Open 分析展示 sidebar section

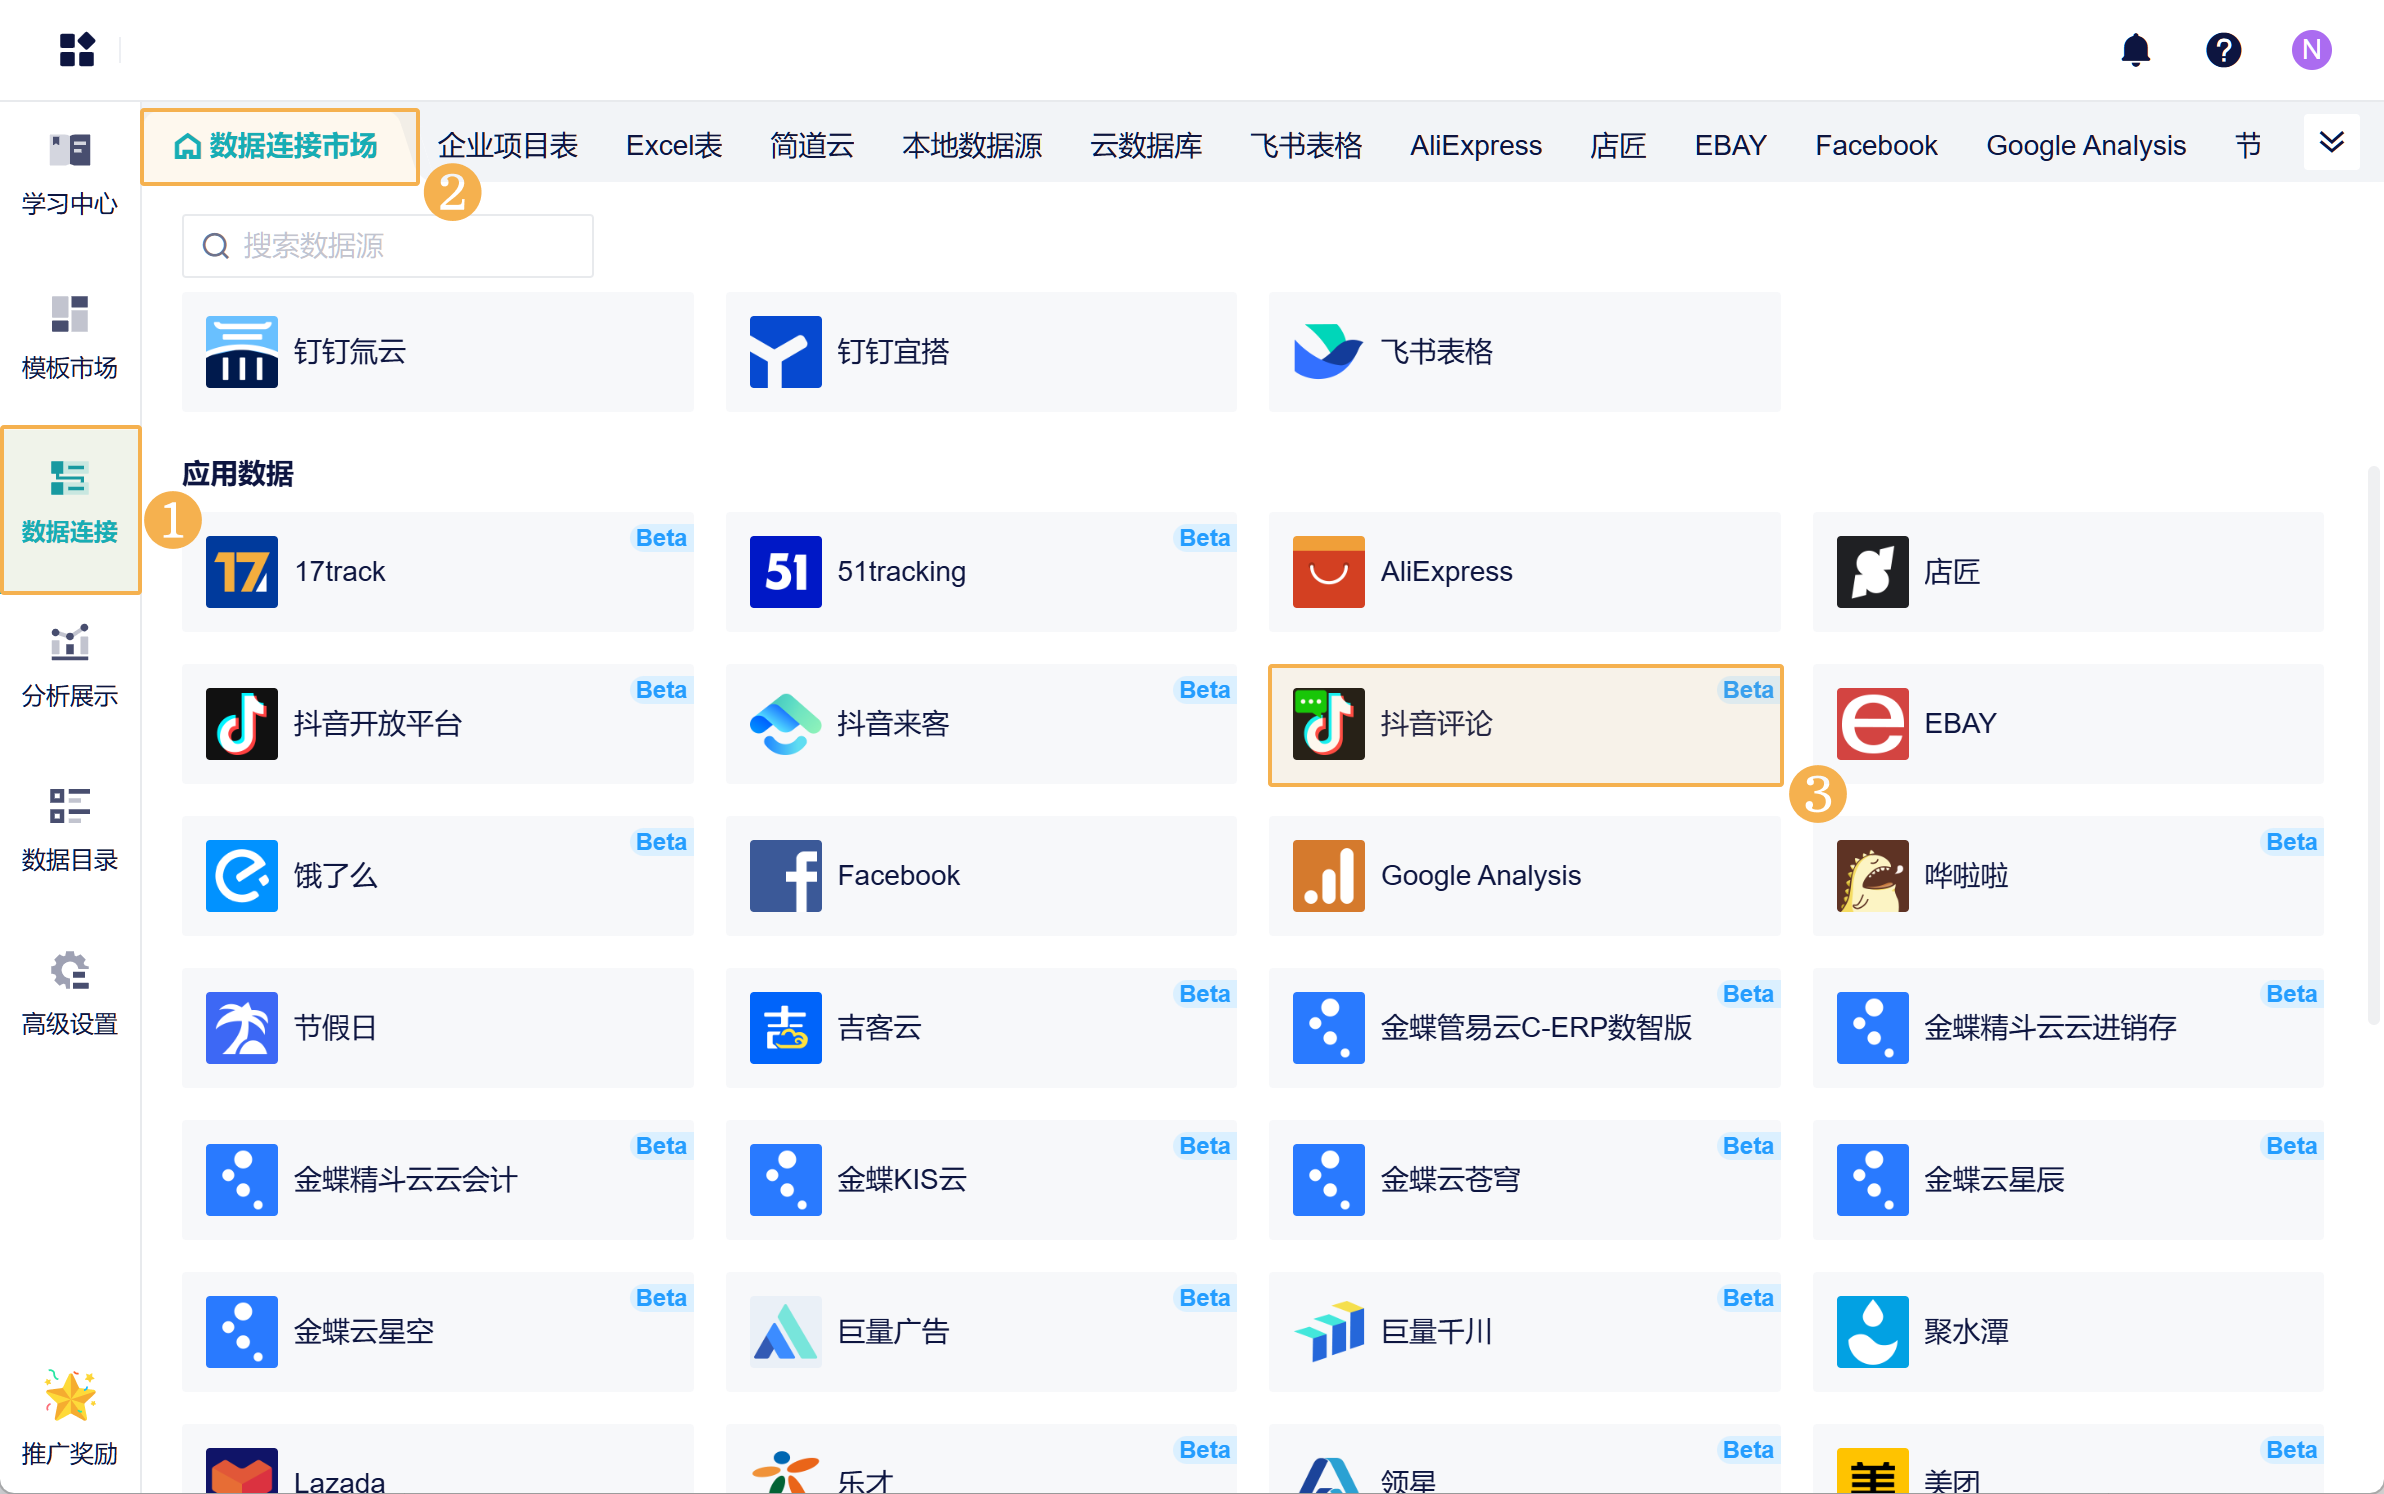click(70, 666)
